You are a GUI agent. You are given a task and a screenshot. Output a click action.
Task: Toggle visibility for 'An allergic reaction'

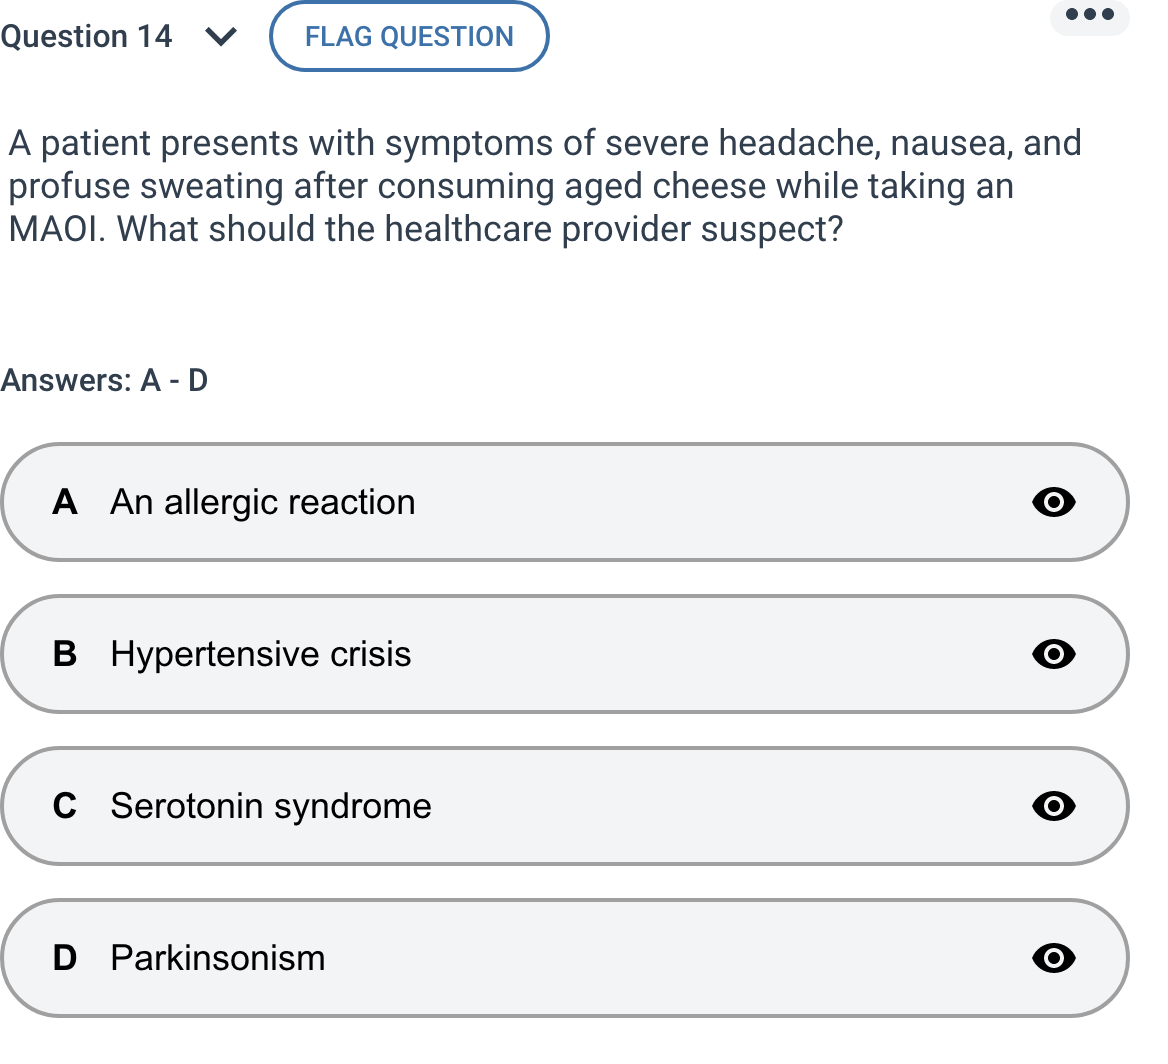[x=1054, y=503]
